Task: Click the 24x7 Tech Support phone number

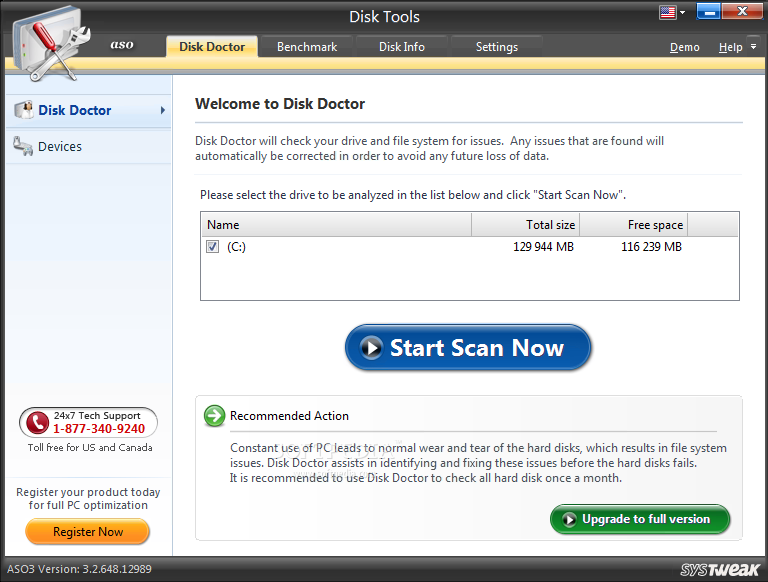Action: click(99, 429)
